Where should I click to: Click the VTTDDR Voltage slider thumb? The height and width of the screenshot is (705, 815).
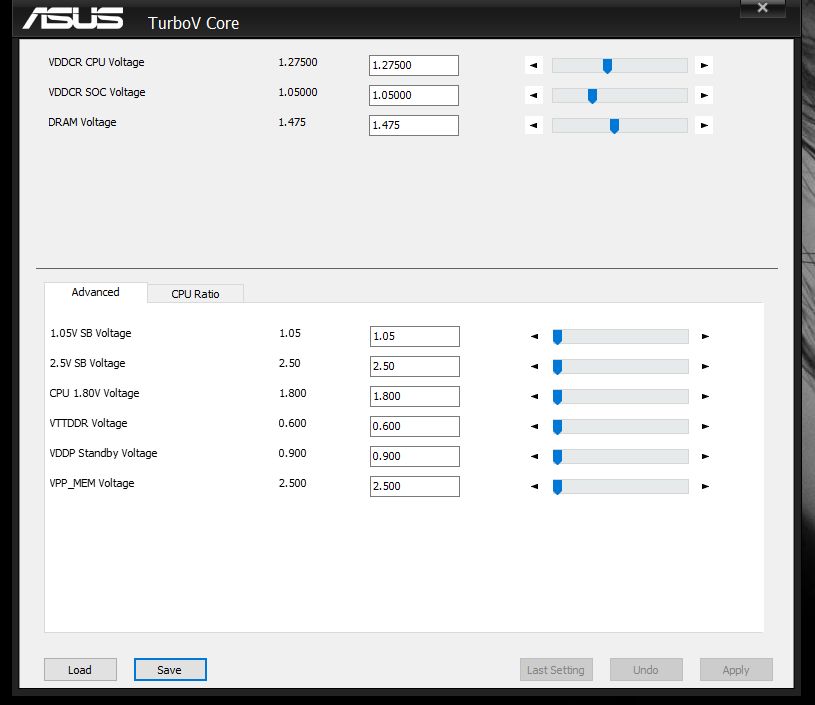(557, 427)
